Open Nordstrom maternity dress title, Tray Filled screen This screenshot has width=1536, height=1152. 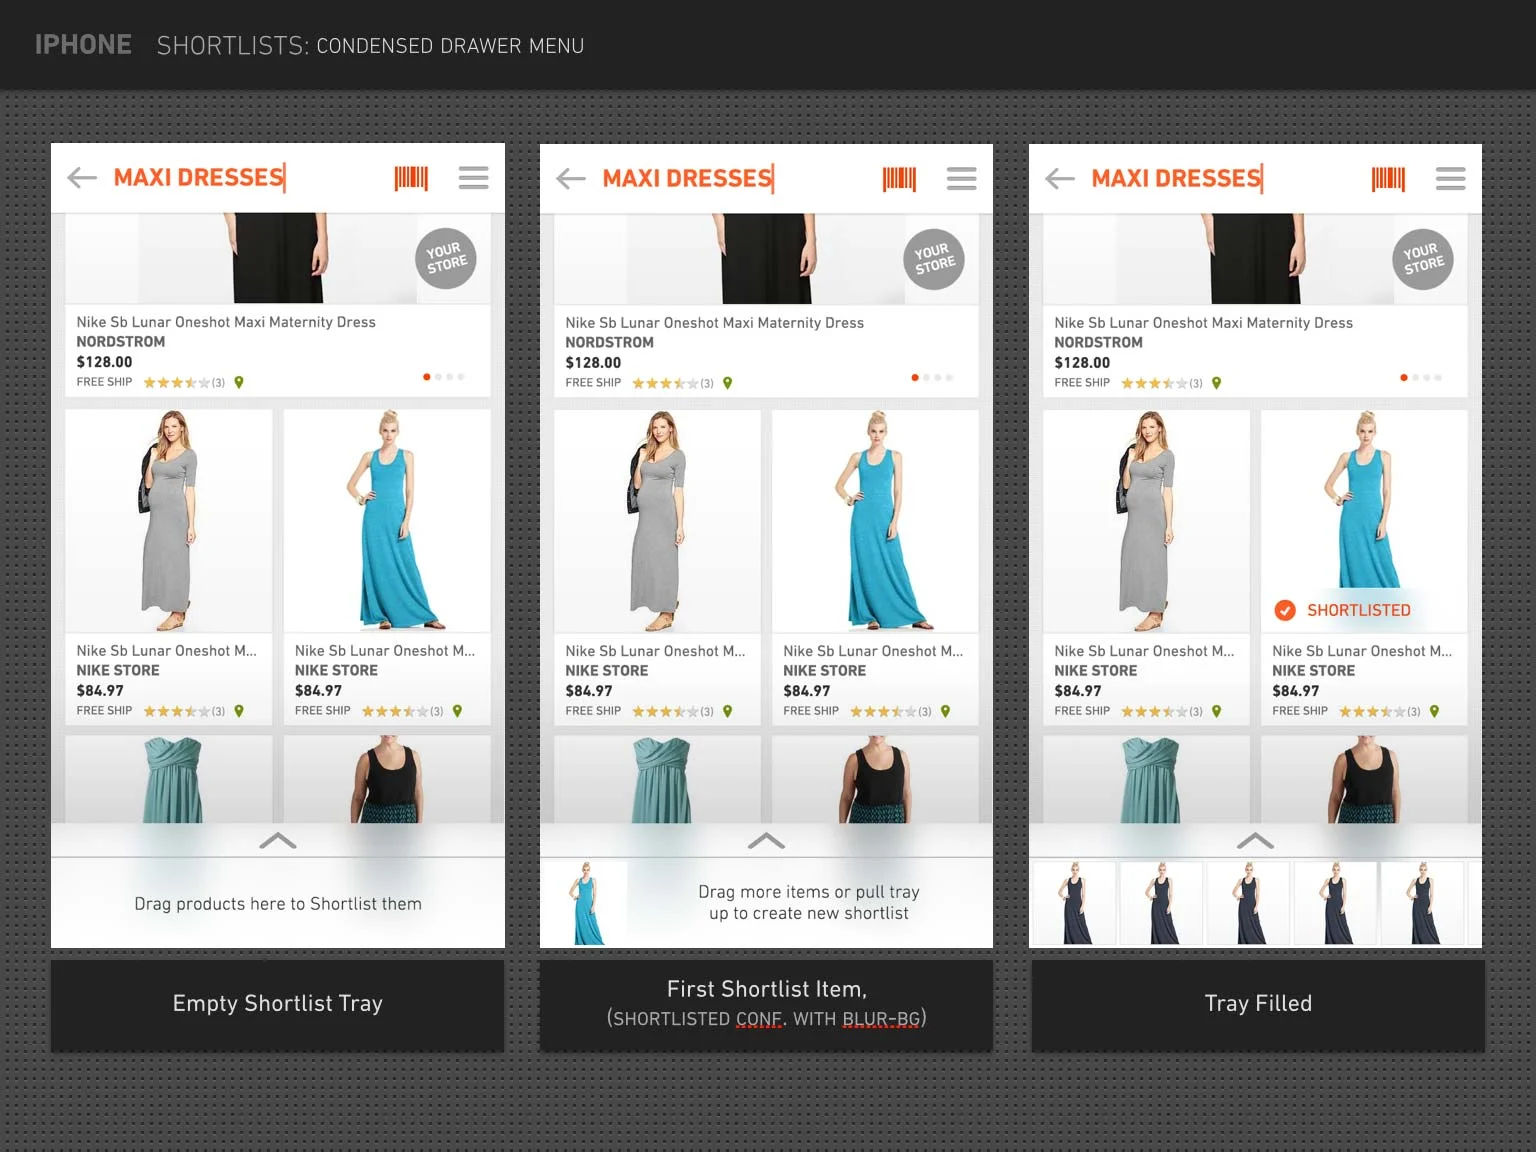coord(1204,323)
